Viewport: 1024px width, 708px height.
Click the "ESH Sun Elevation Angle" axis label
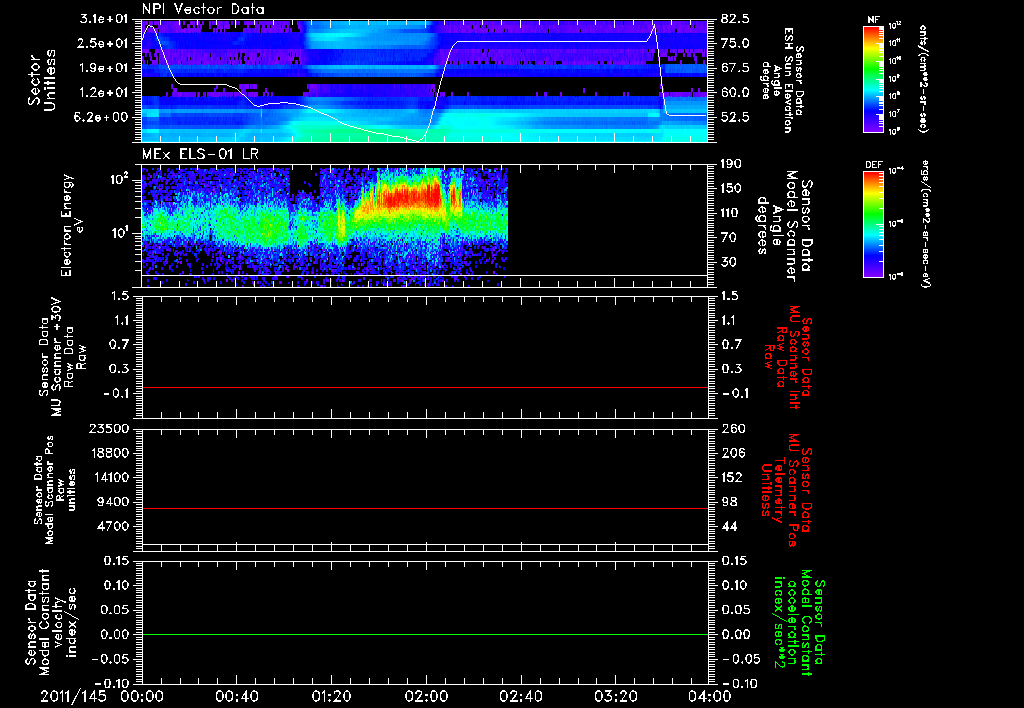(783, 80)
